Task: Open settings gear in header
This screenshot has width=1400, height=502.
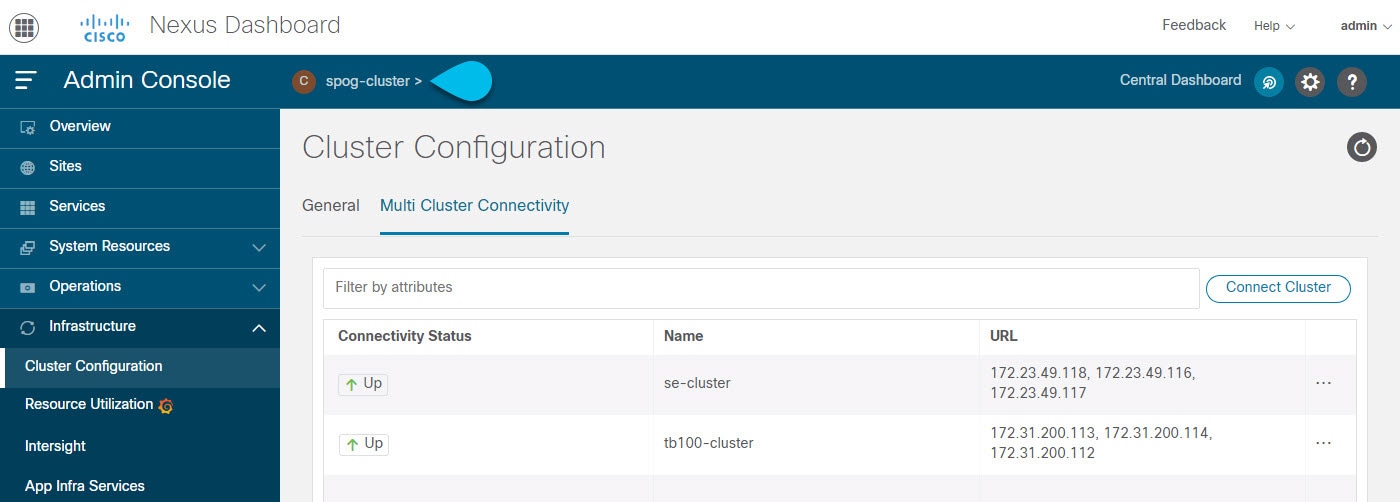Action: pos(1310,82)
